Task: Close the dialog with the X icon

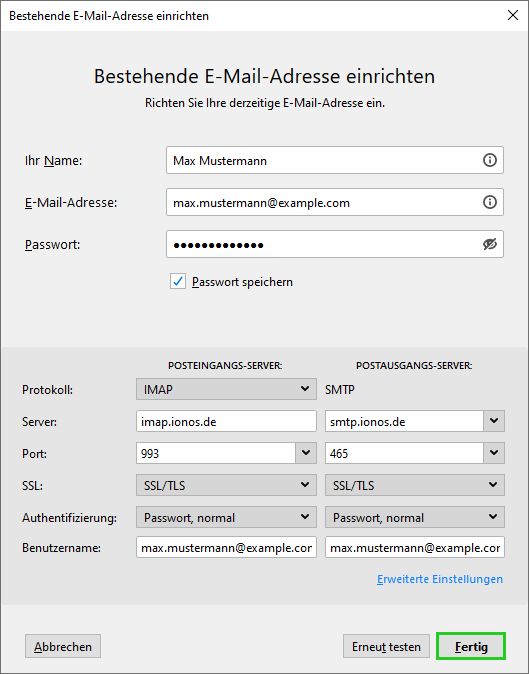Action: click(x=512, y=15)
